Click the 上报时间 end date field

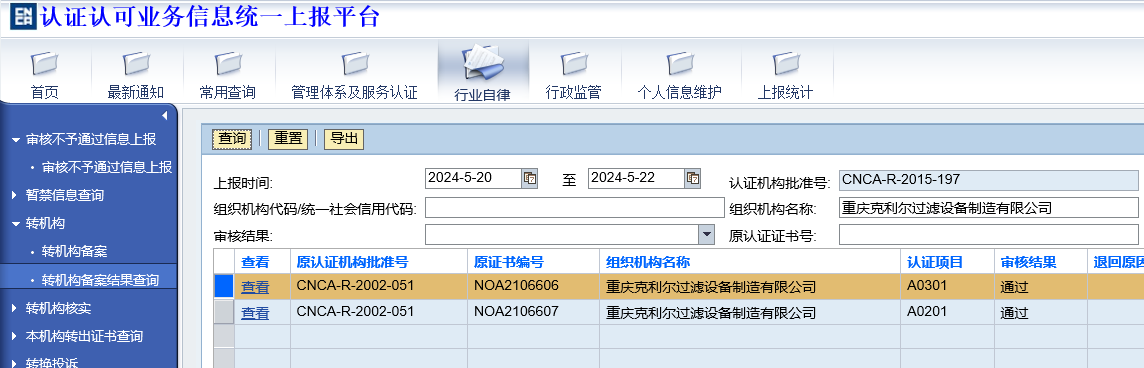click(x=636, y=178)
